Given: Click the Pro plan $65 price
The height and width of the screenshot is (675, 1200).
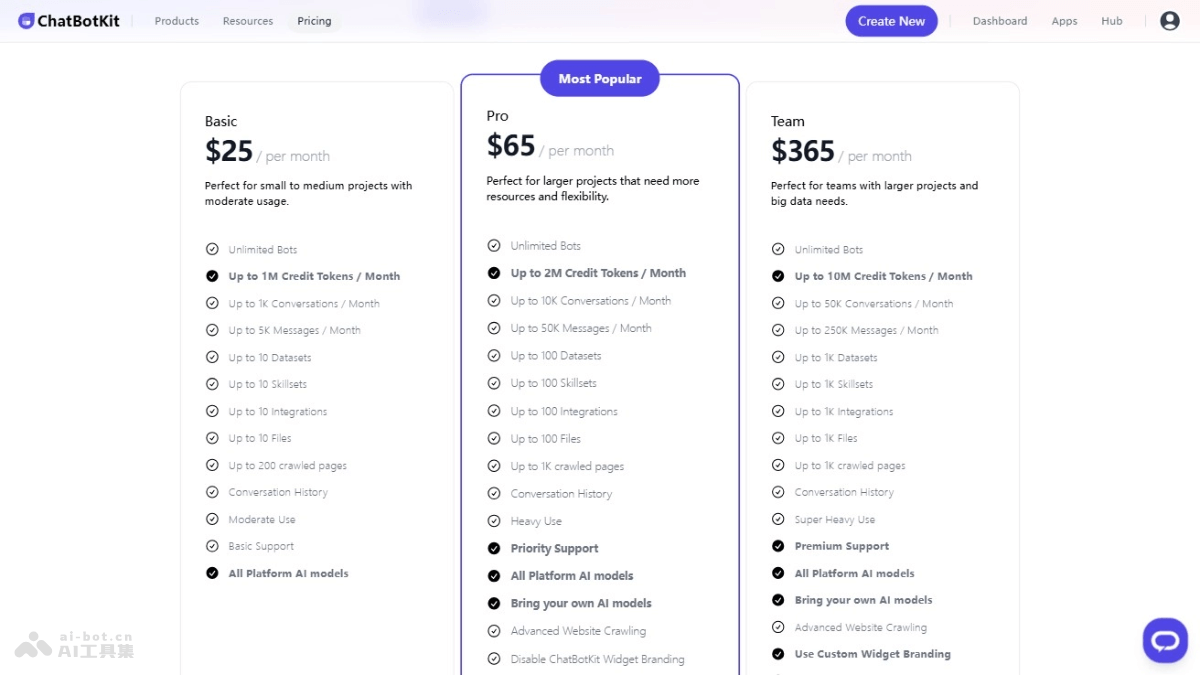Looking at the screenshot, I should click(511, 146).
